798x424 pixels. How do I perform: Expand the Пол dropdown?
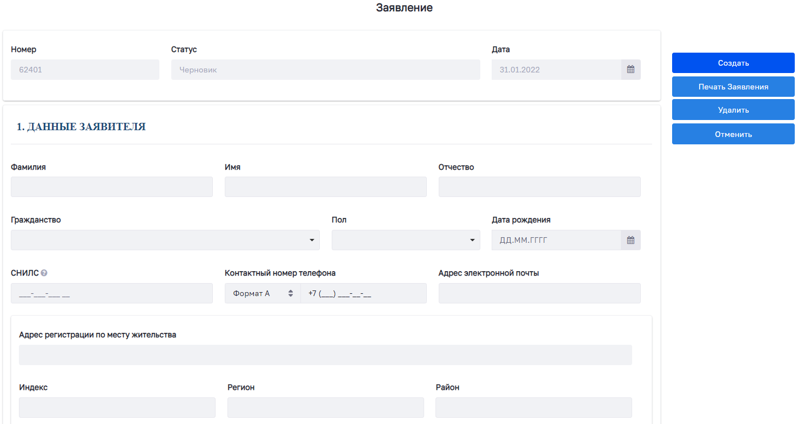point(405,240)
